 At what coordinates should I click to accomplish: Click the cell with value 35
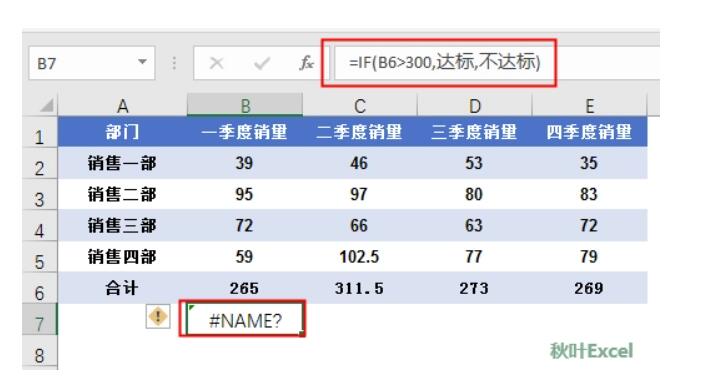point(589,163)
